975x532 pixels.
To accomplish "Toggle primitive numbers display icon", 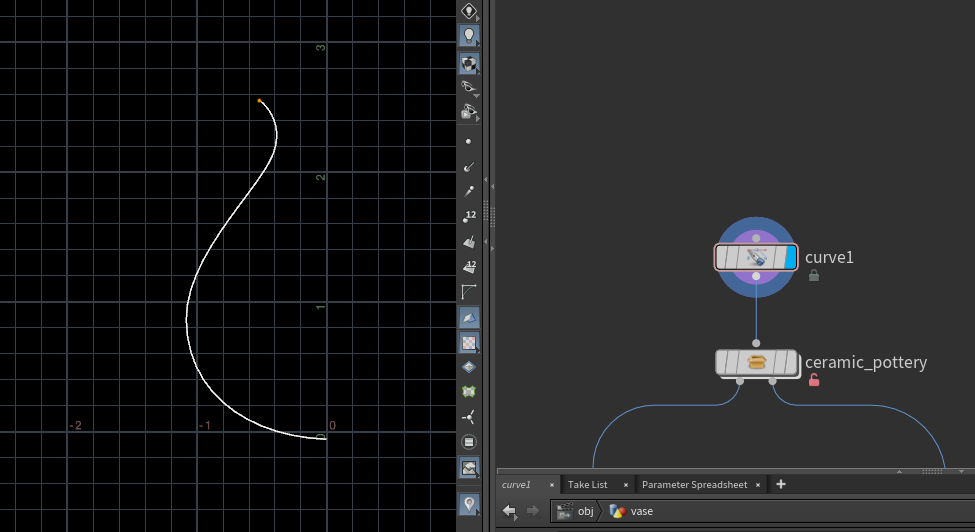I will tap(468, 267).
